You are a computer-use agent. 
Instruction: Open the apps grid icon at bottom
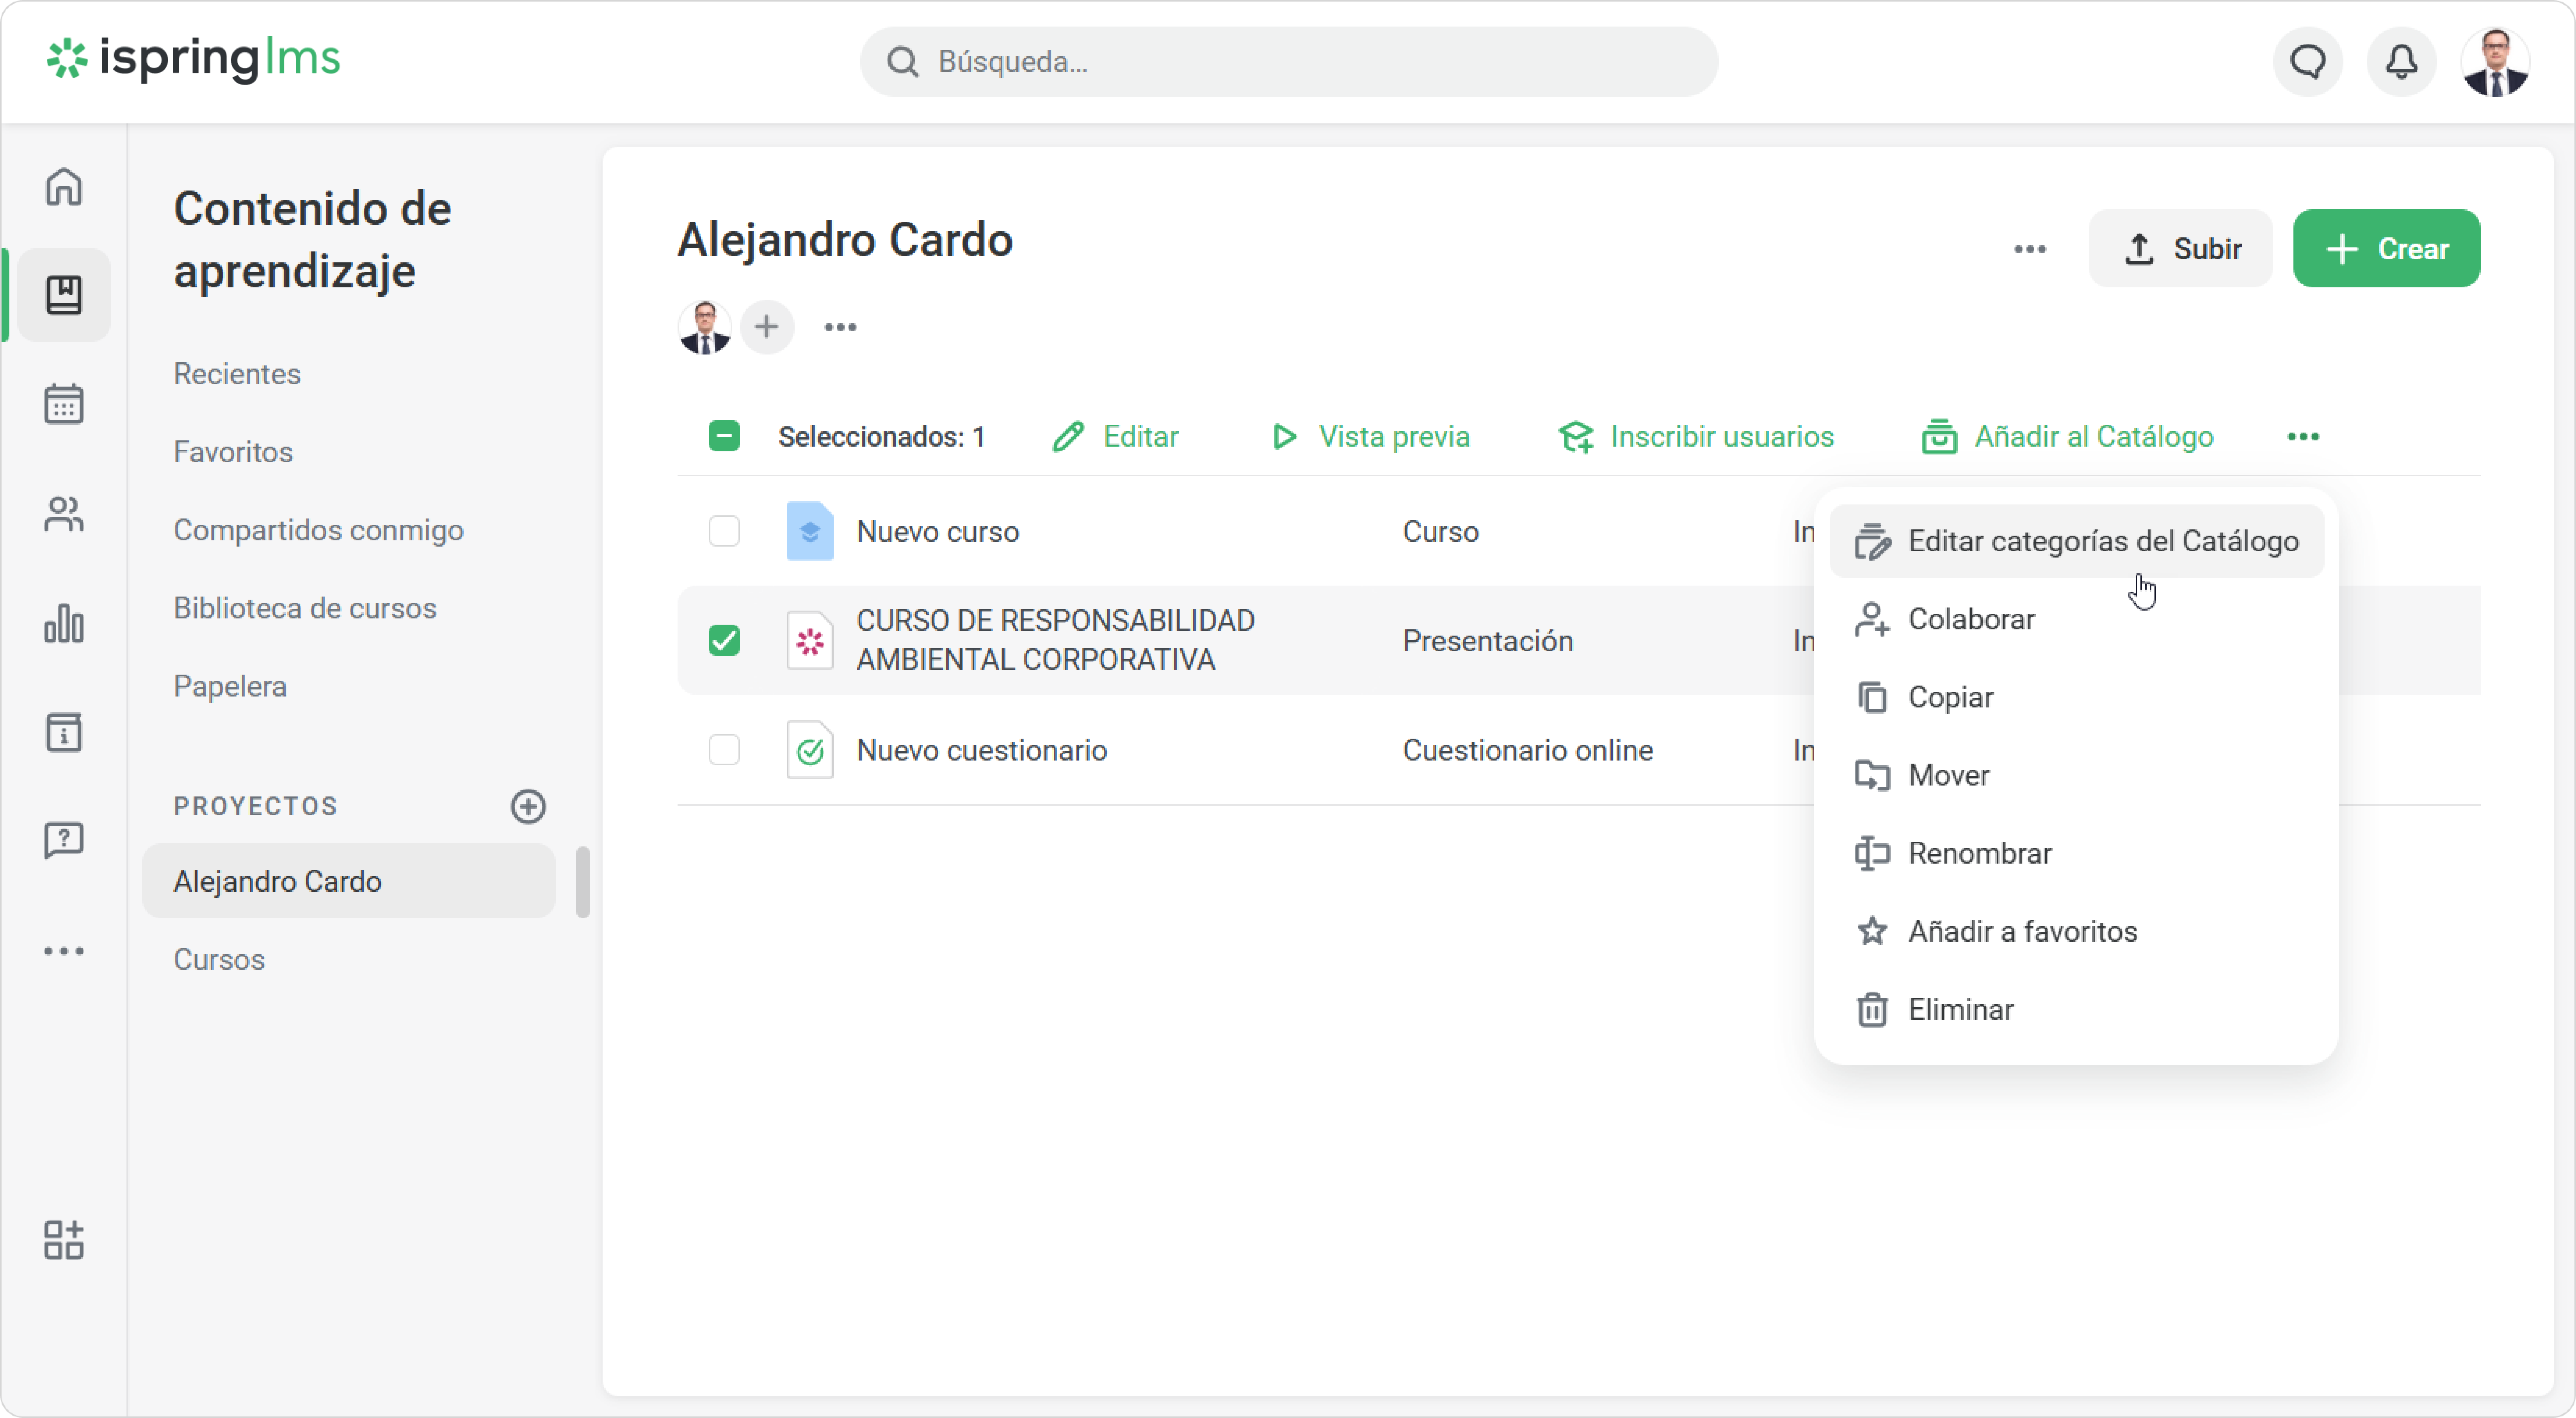point(64,1240)
